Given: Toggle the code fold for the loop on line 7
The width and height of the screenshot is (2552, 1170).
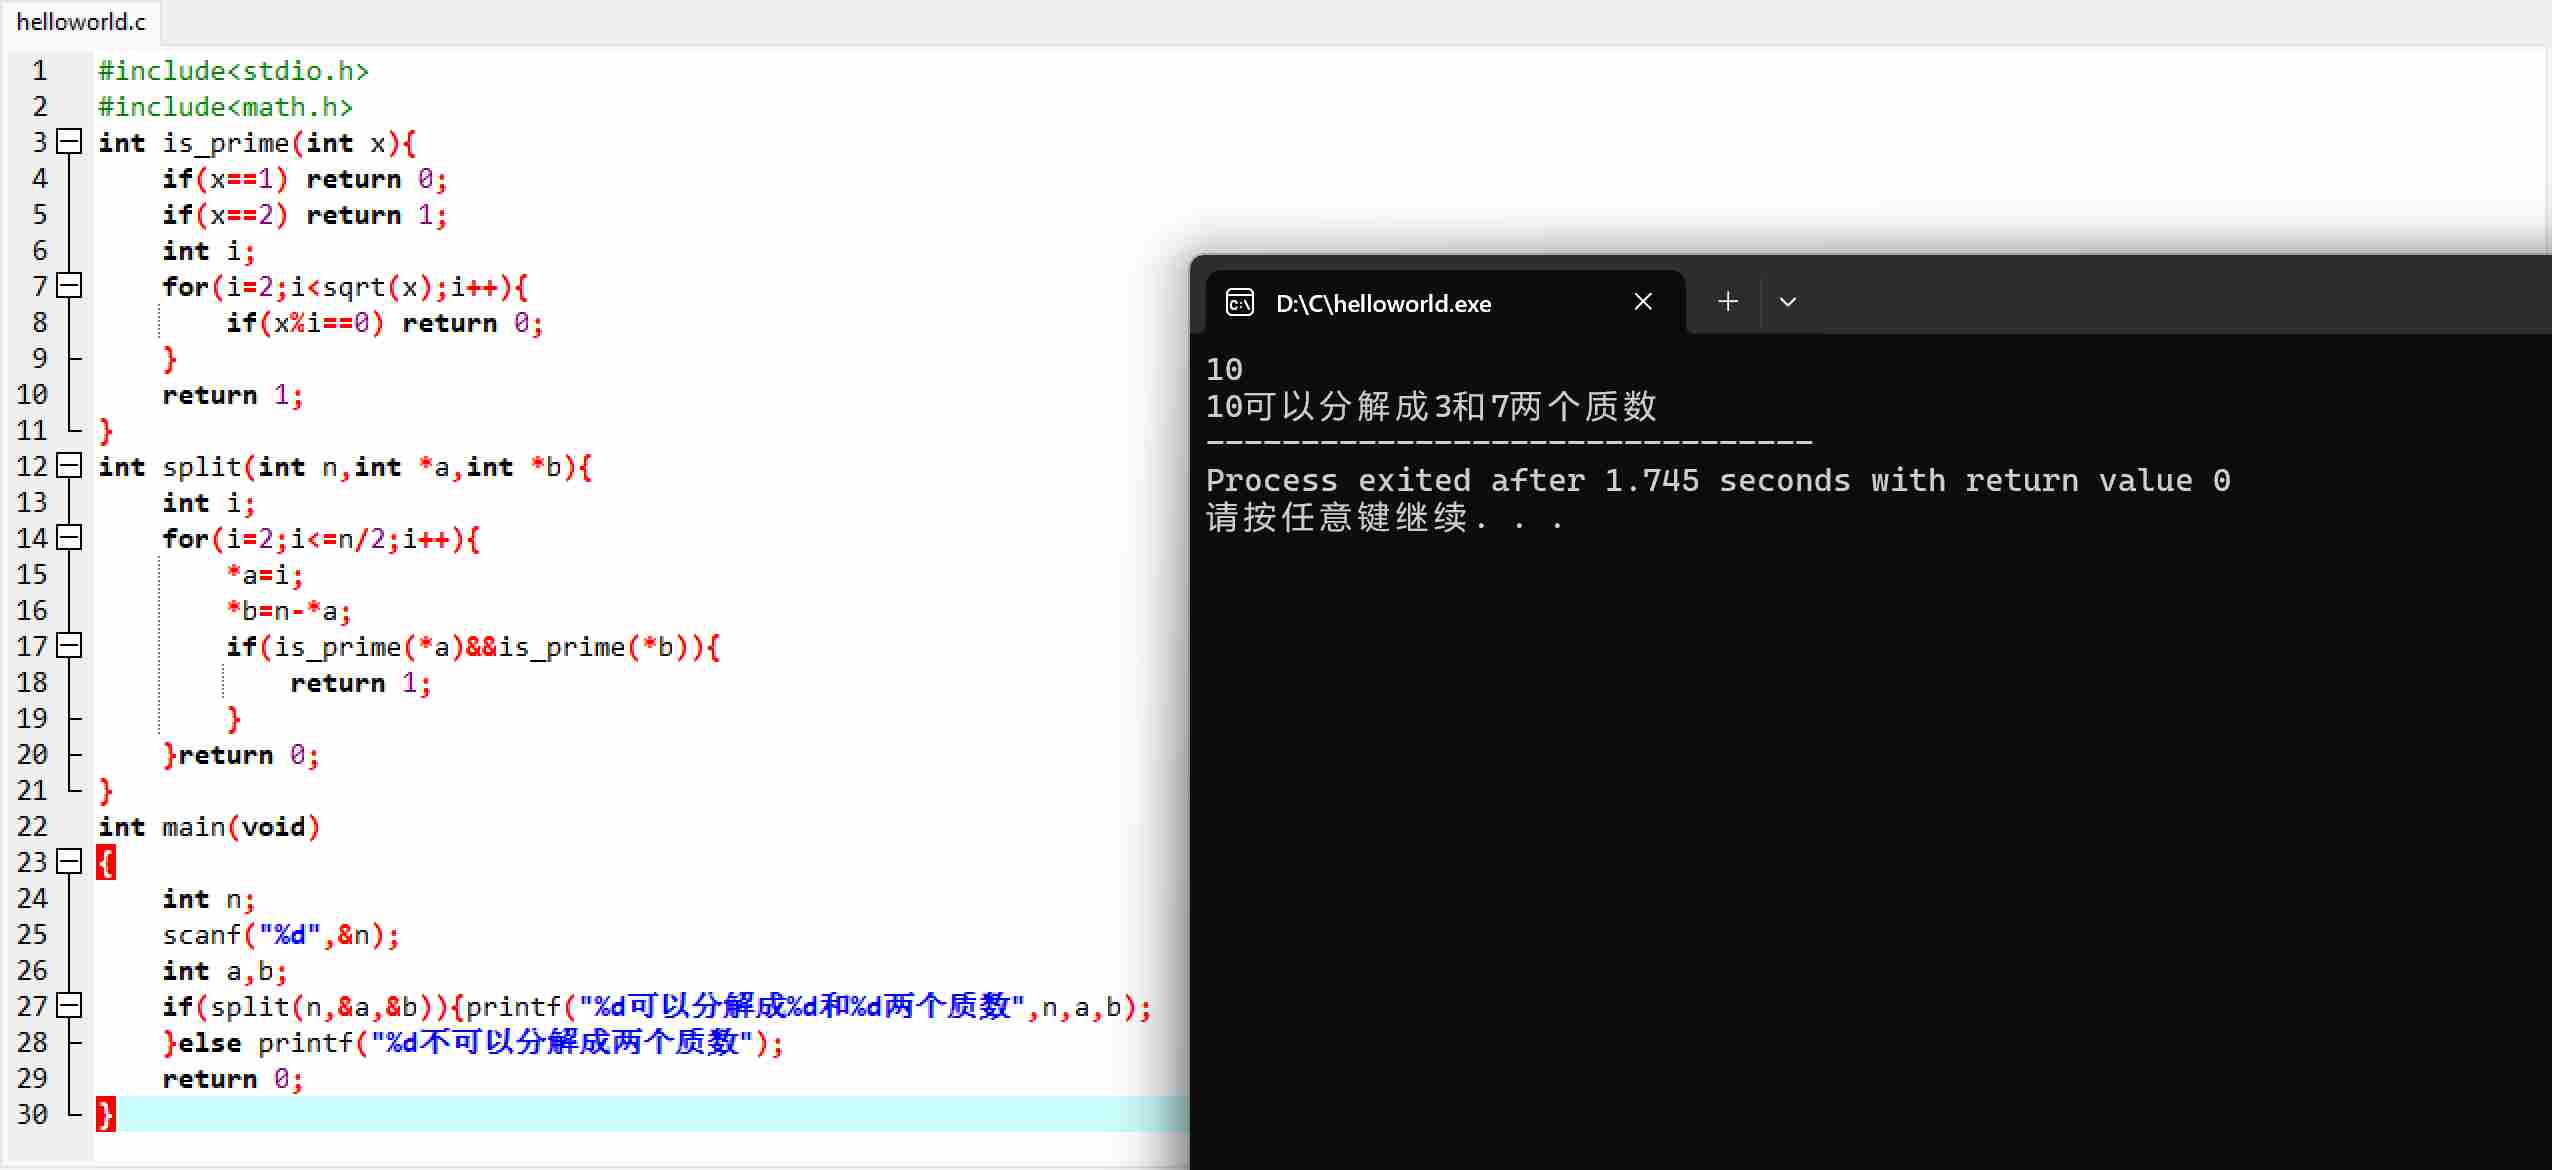Looking at the screenshot, I should [69, 286].
